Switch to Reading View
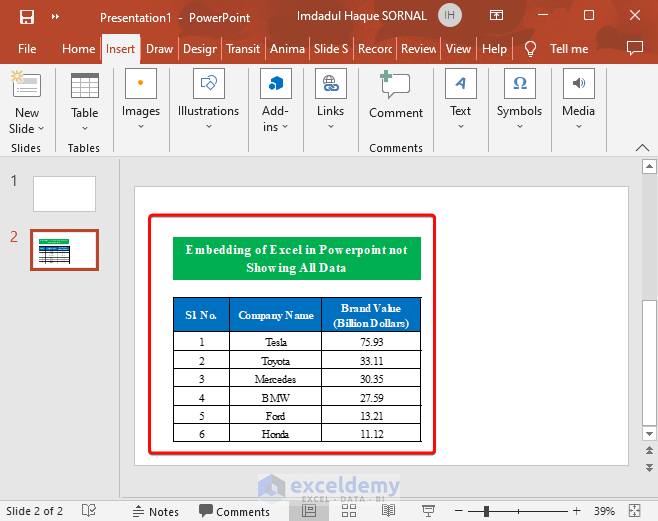 (x=388, y=511)
